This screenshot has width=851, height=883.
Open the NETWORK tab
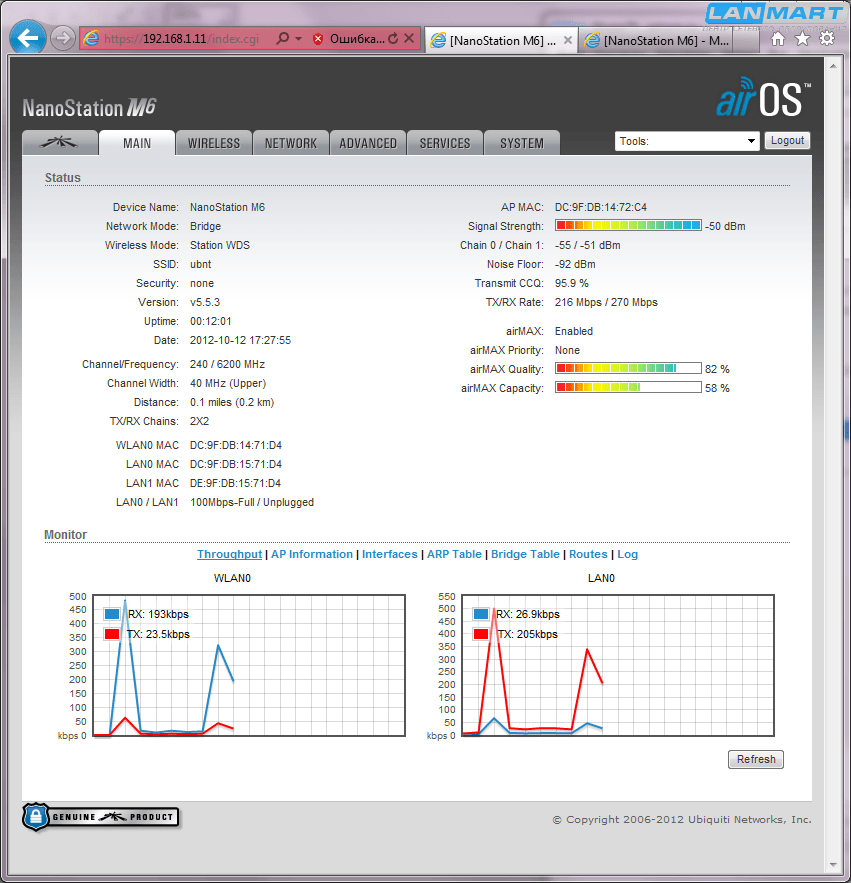[x=291, y=143]
